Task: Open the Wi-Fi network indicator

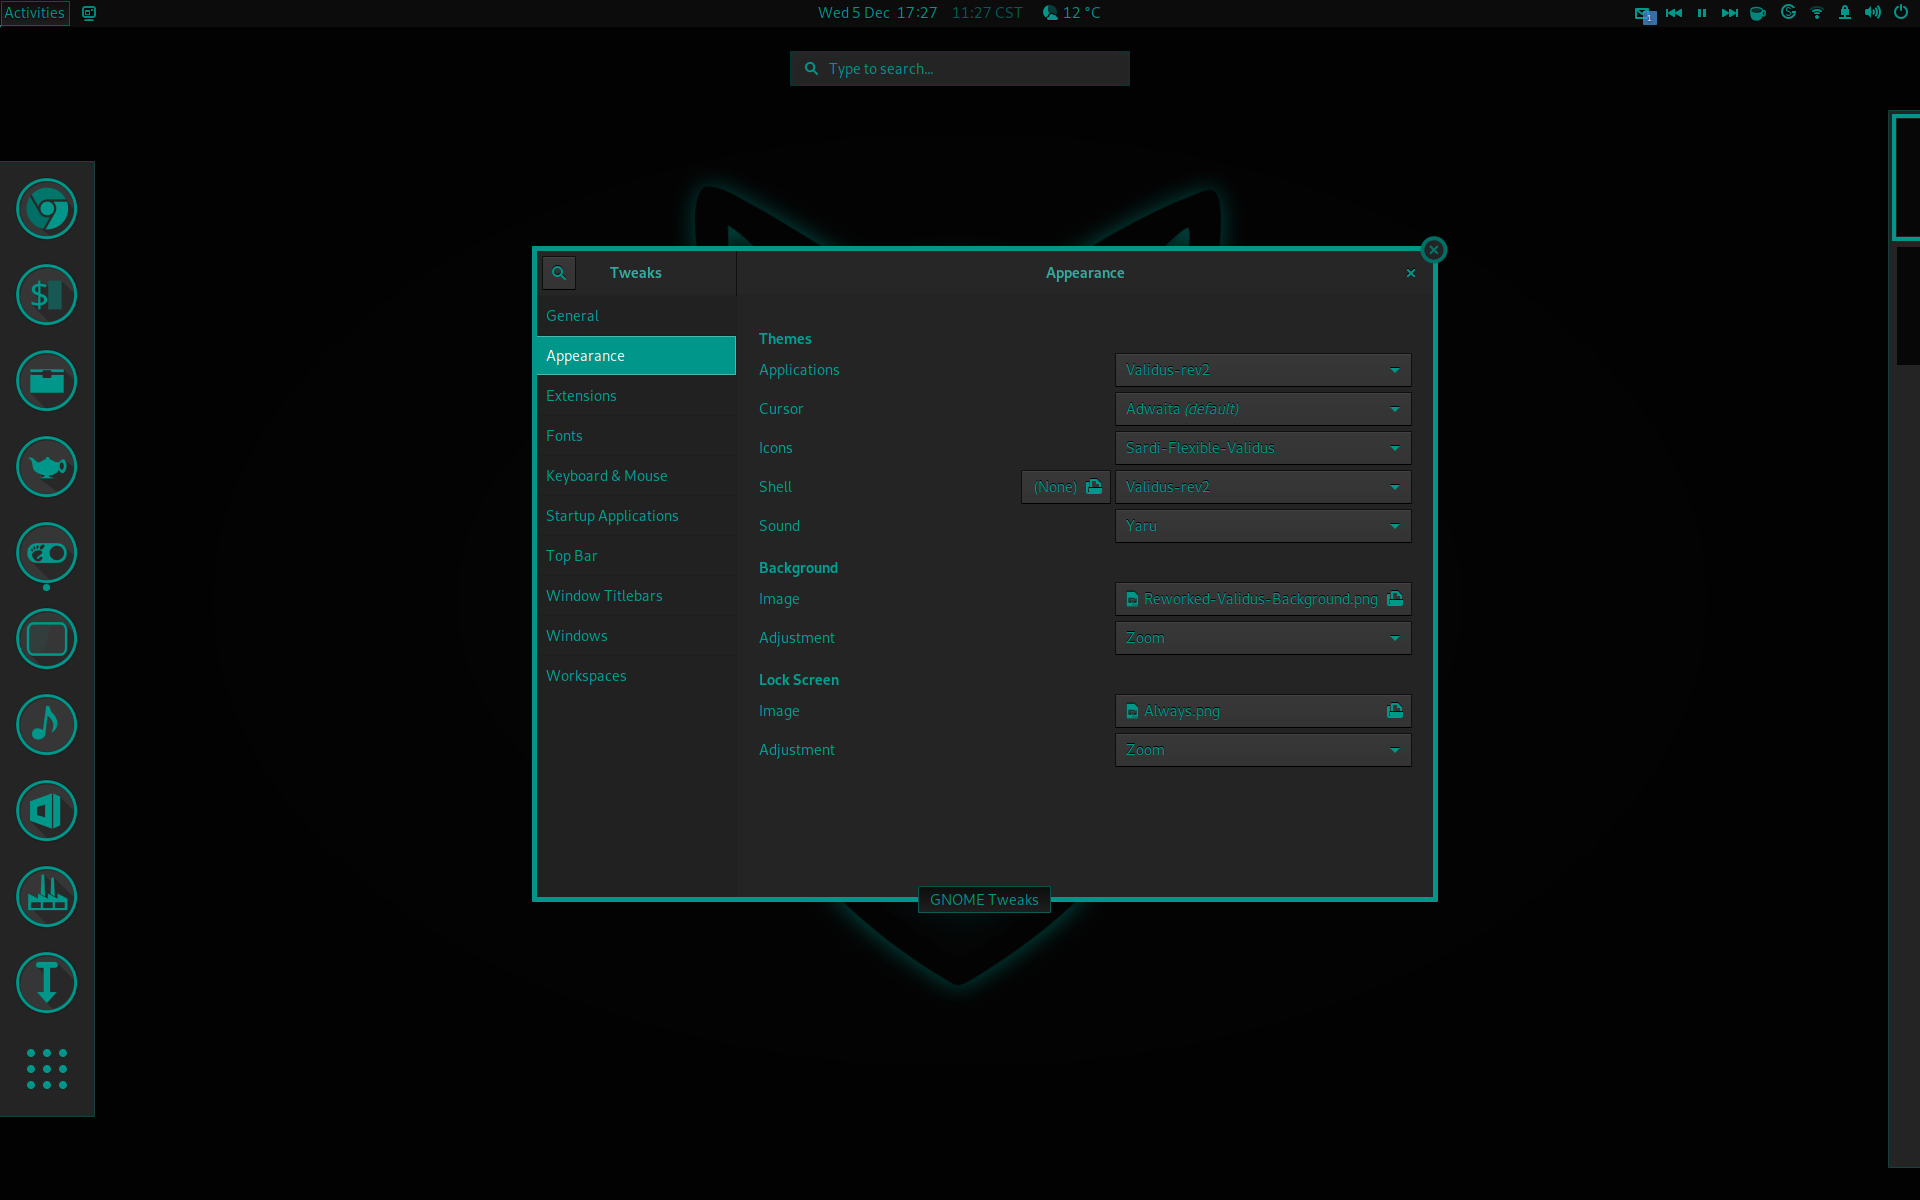Action: point(1817,13)
